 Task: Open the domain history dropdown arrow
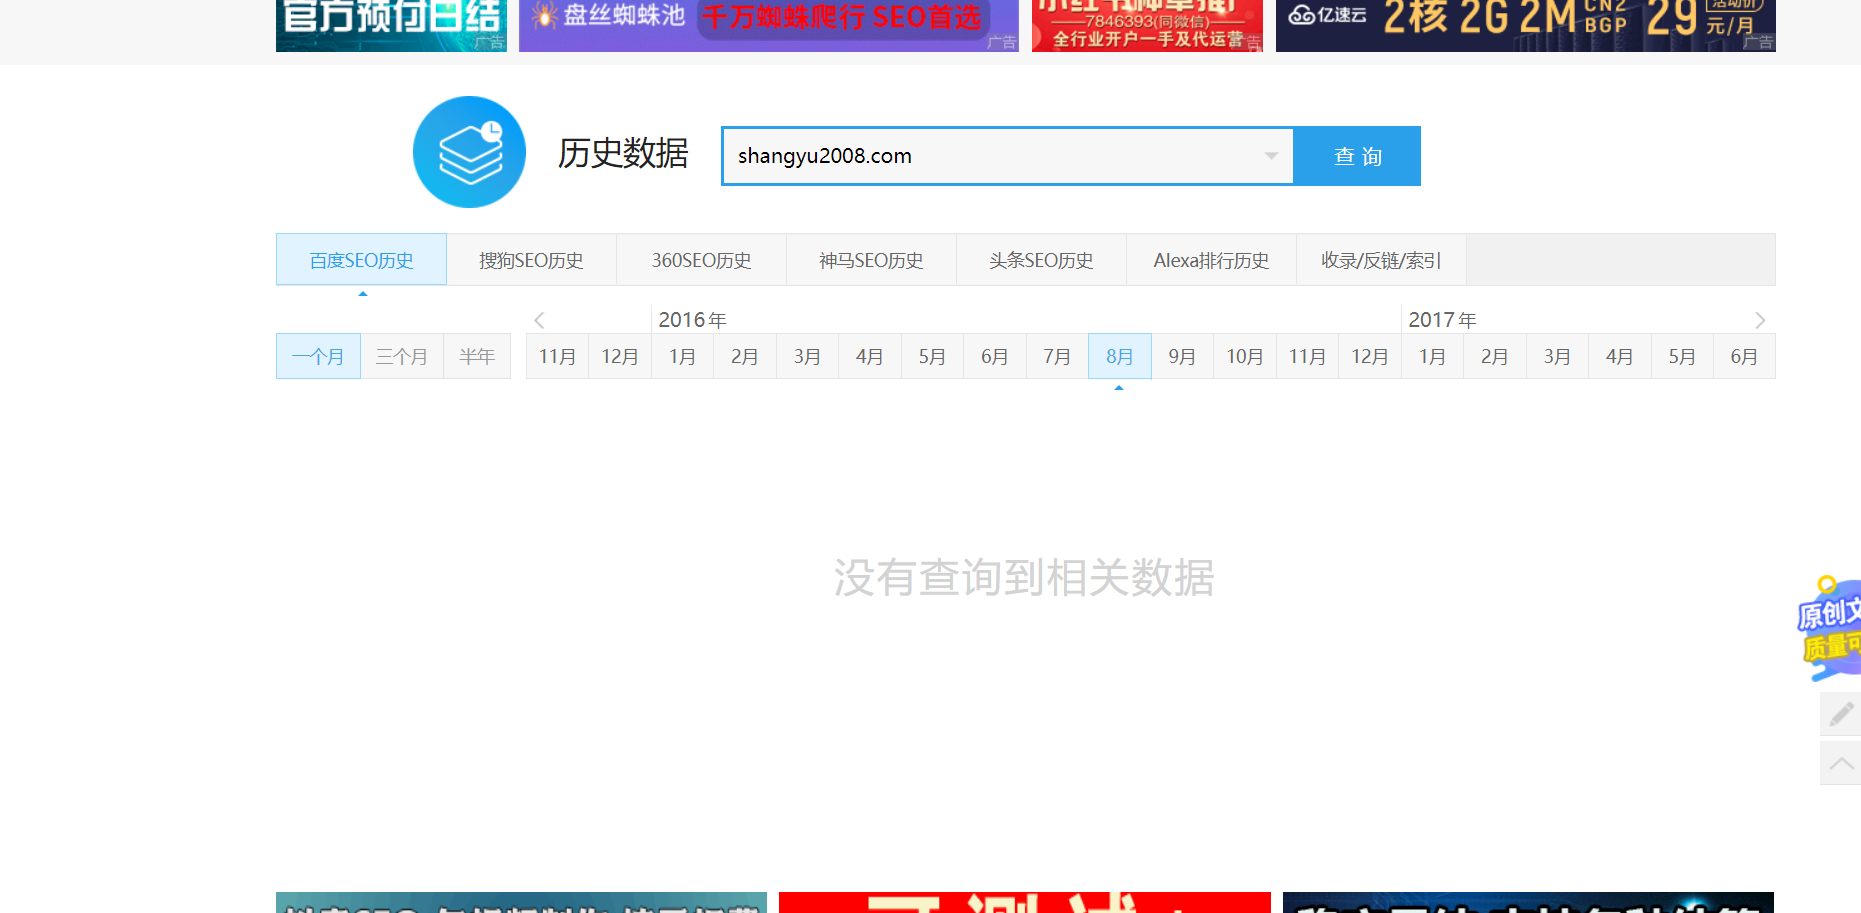[x=1271, y=156]
